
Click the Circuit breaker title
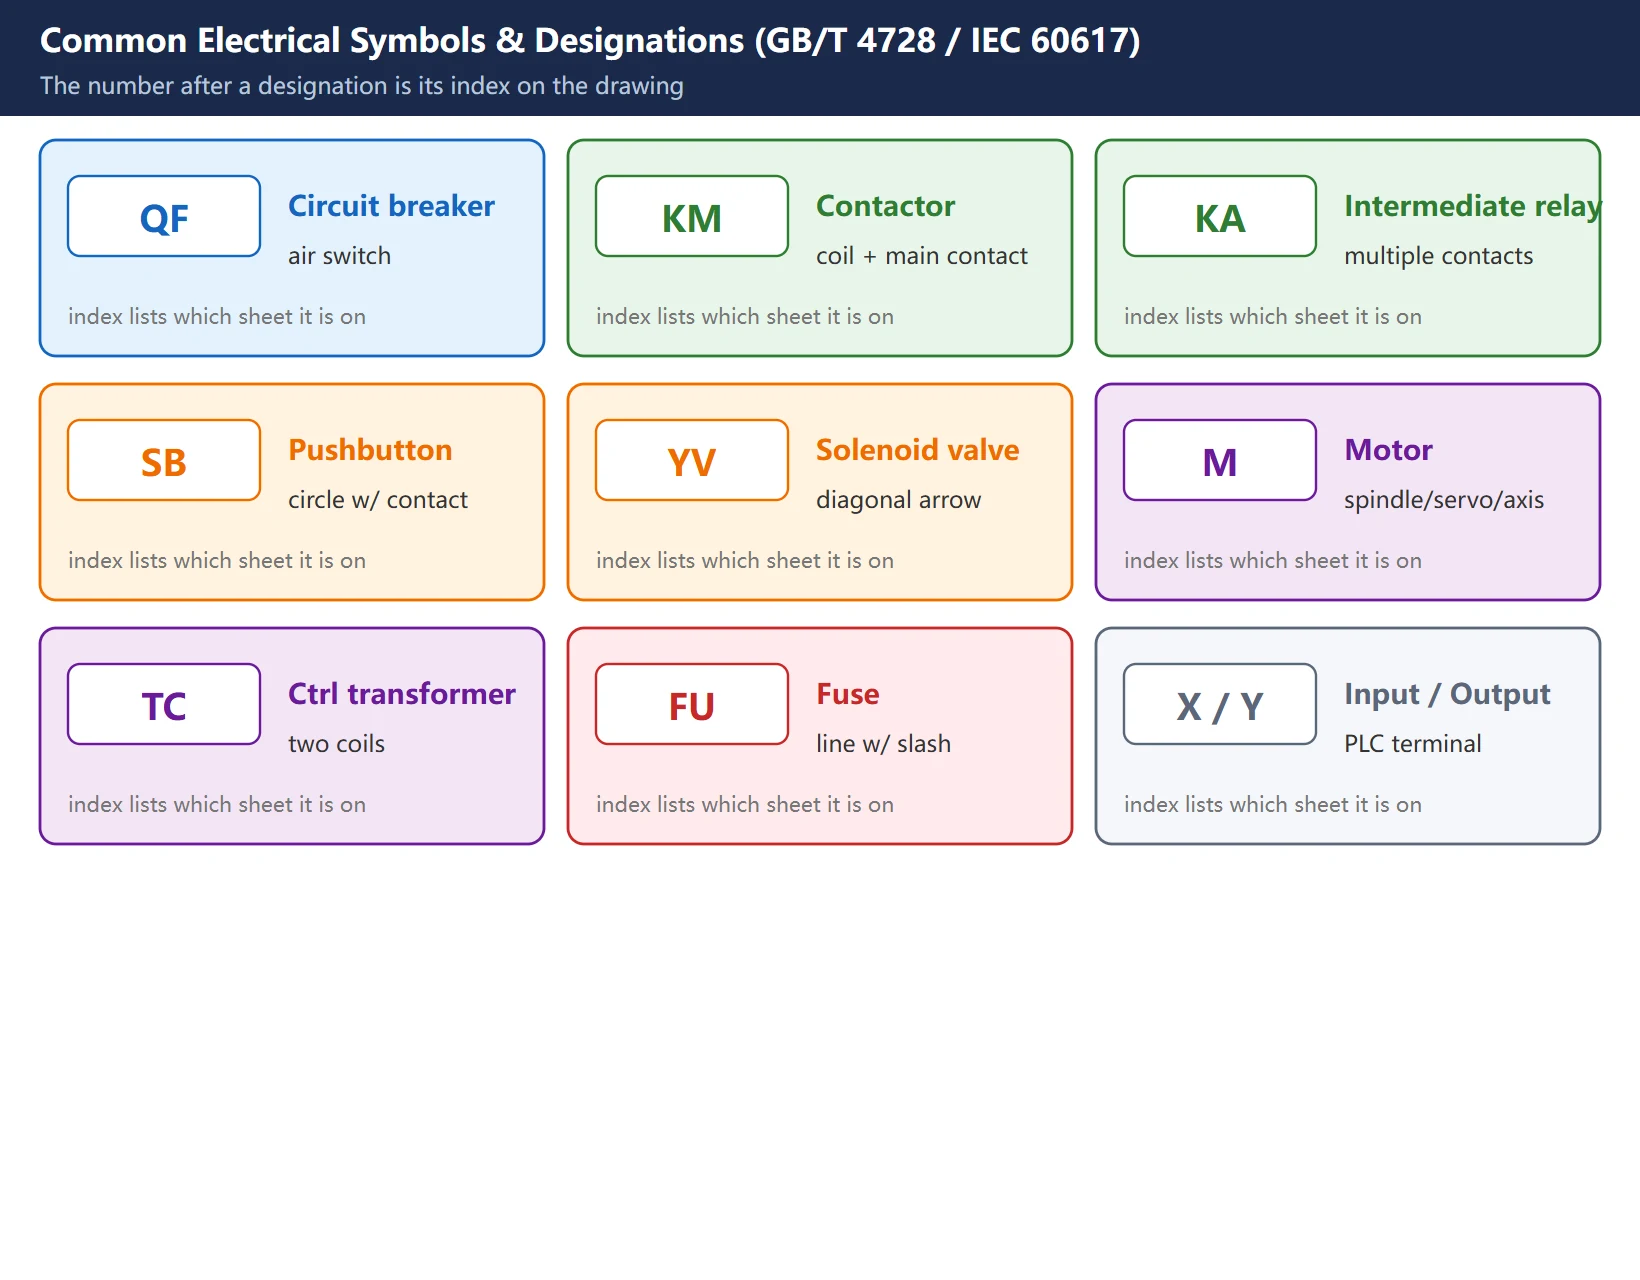(391, 206)
